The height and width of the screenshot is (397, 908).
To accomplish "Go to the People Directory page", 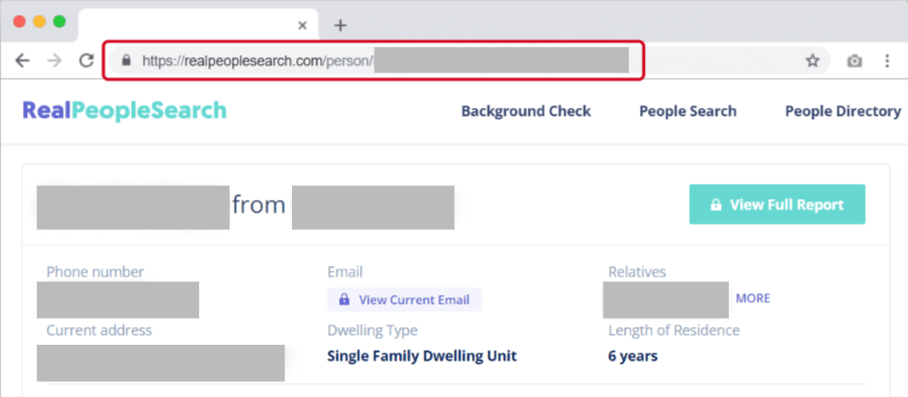I will pos(843,111).
